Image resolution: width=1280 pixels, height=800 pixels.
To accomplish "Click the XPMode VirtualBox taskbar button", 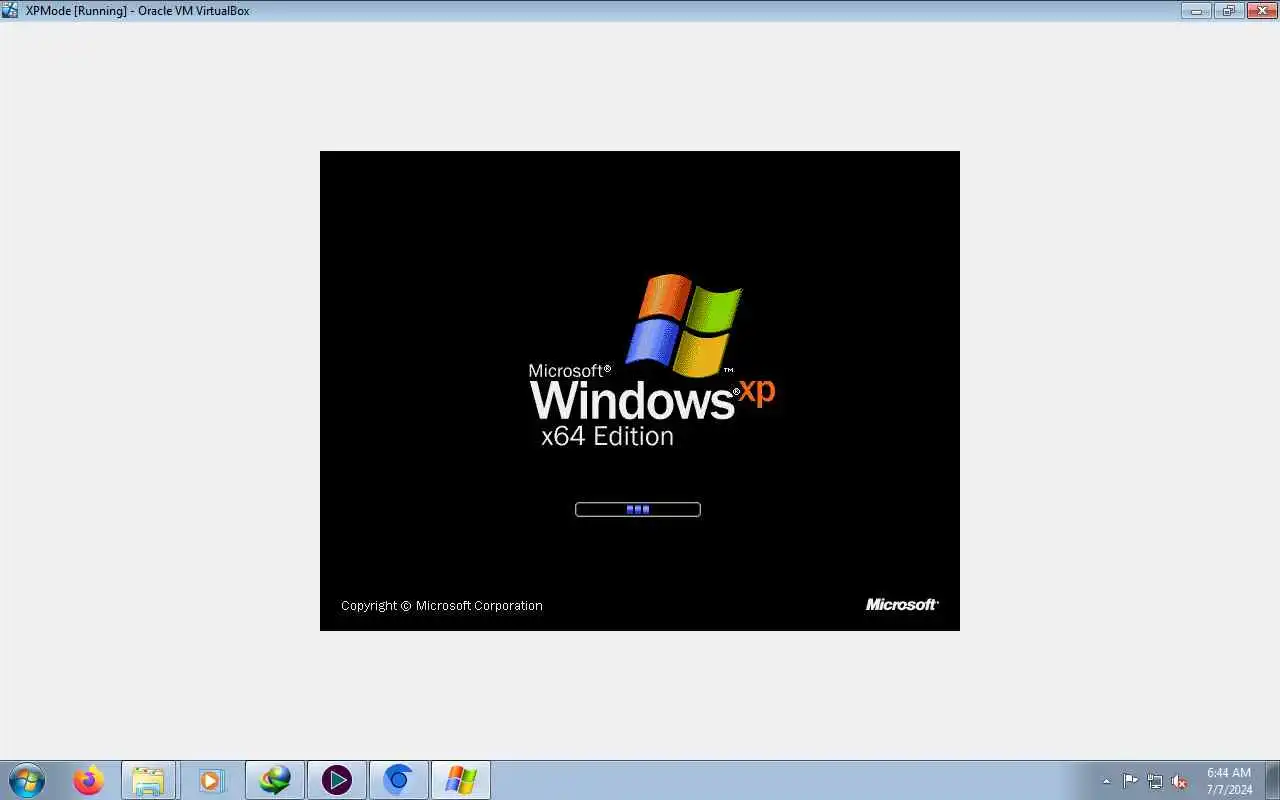I will (x=461, y=780).
